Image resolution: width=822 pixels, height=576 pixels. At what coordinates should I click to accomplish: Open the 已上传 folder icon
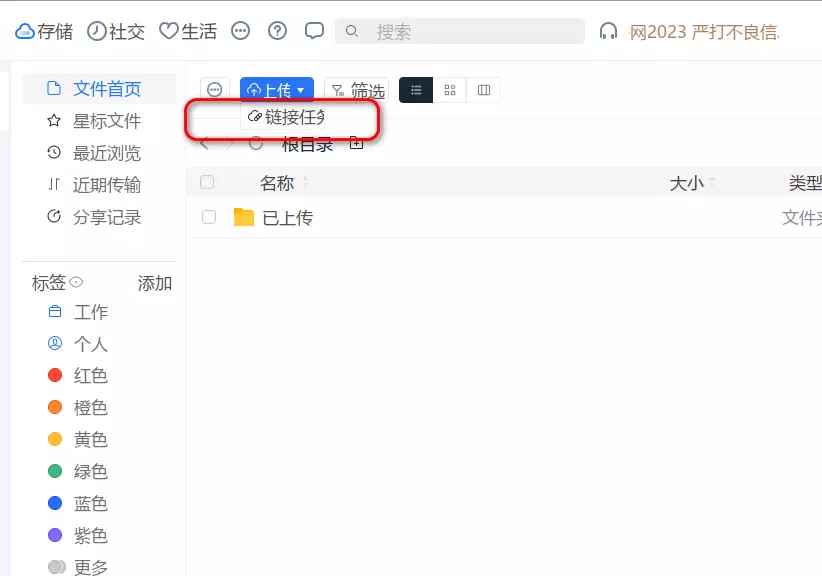(244, 217)
